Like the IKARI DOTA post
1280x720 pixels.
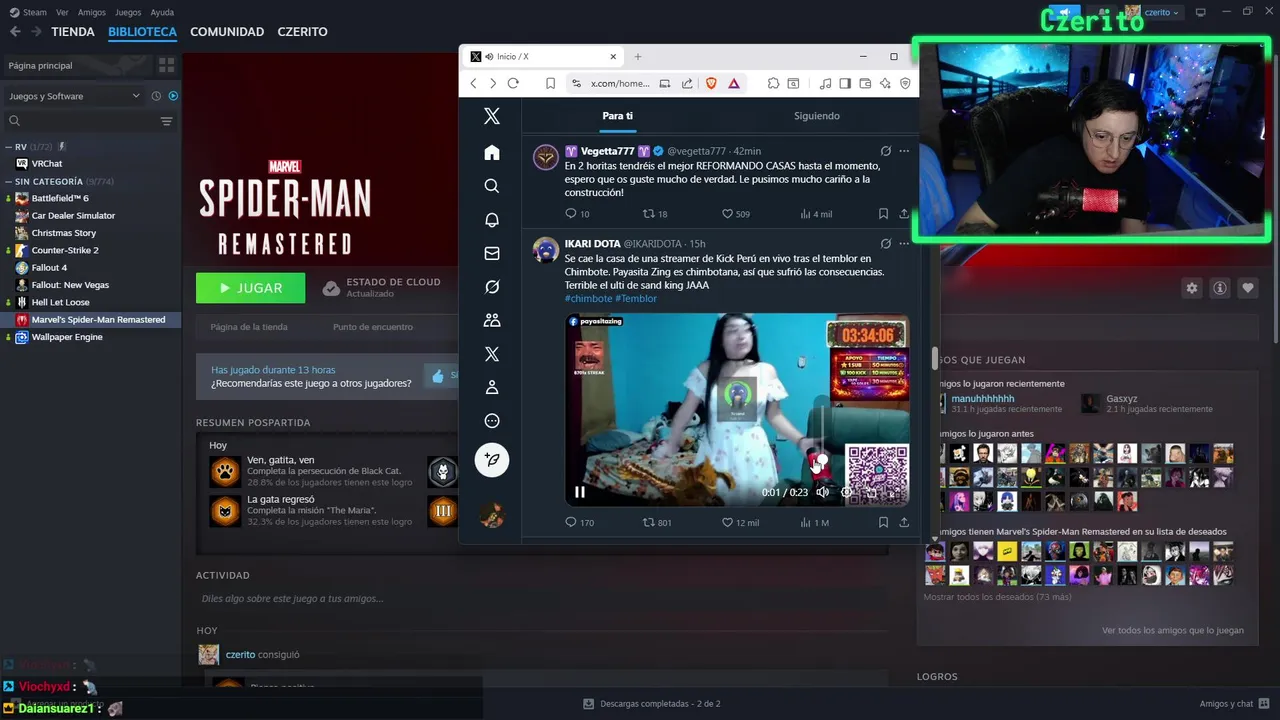click(x=728, y=522)
